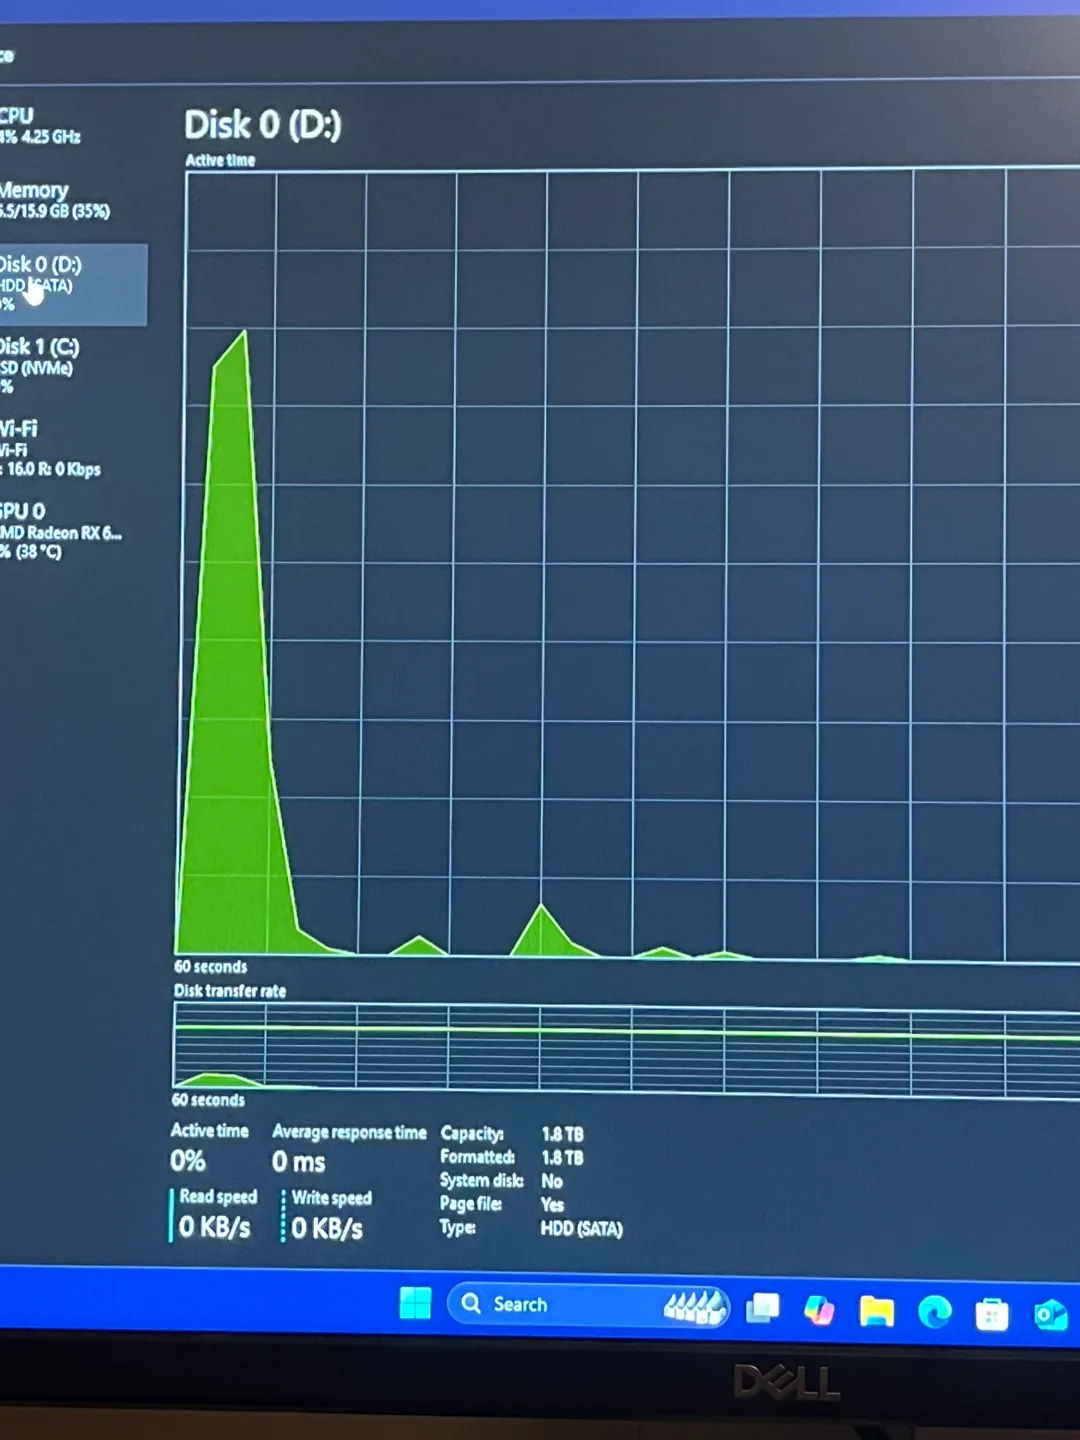The image size is (1080, 1440).
Task: Launch Copilot from the taskbar
Action: 818,1305
